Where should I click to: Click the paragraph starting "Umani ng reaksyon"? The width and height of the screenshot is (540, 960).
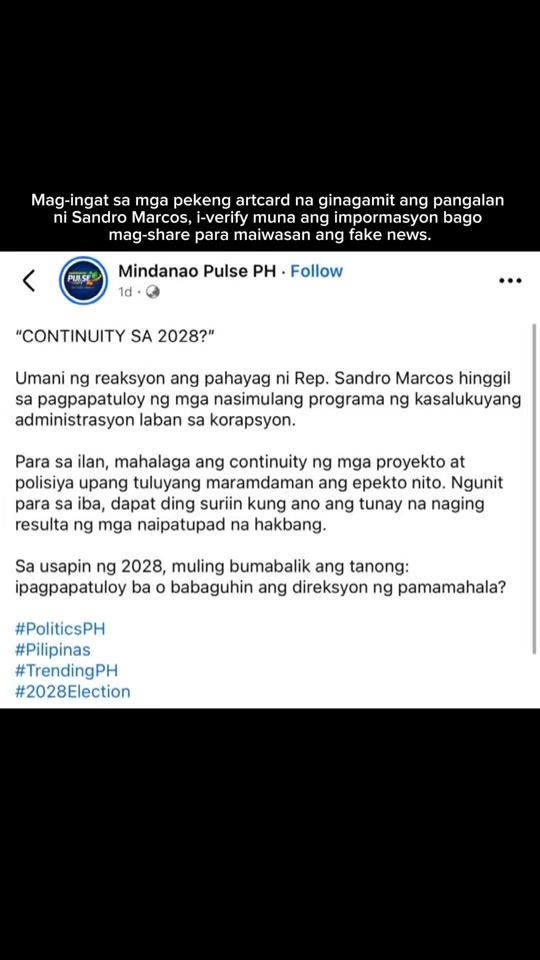tap(268, 400)
